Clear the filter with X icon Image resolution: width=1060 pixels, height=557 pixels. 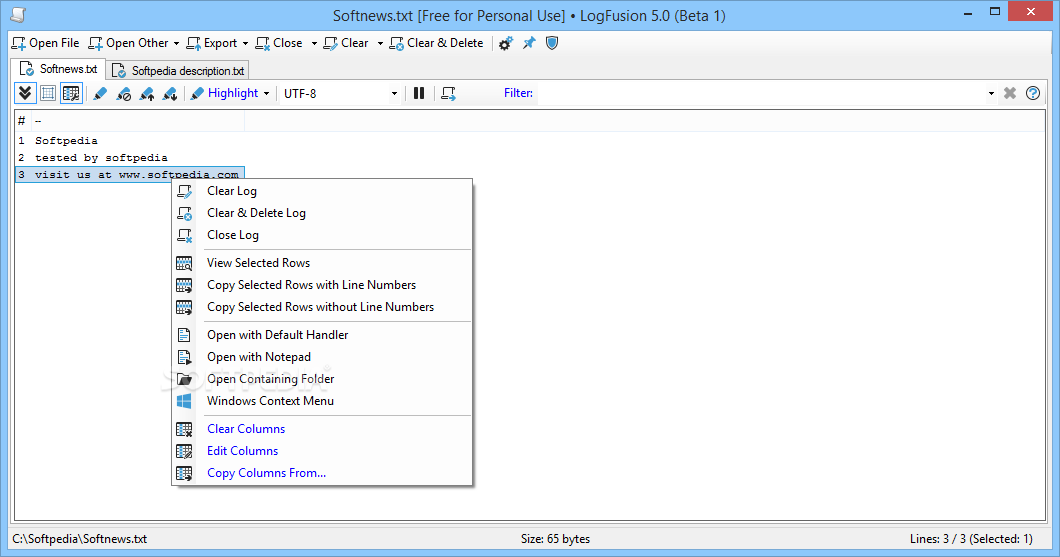(1010, 93)
